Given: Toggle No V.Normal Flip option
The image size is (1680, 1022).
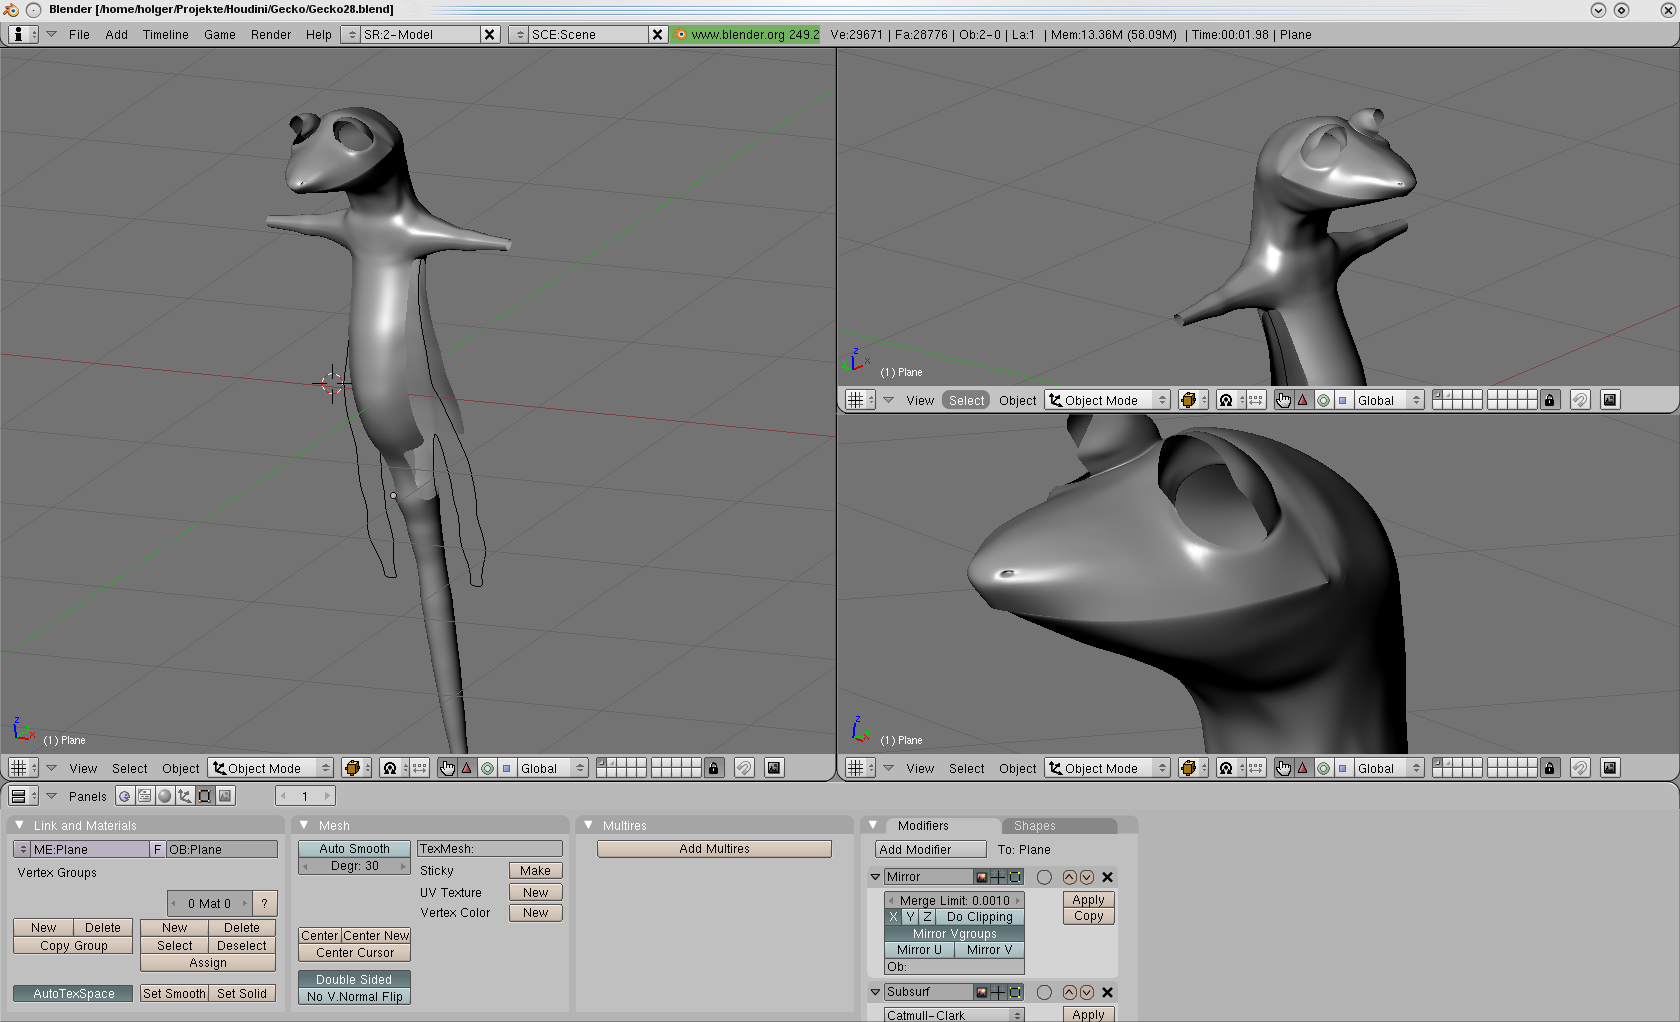Looking at the screenshot, I should [354, 997].
